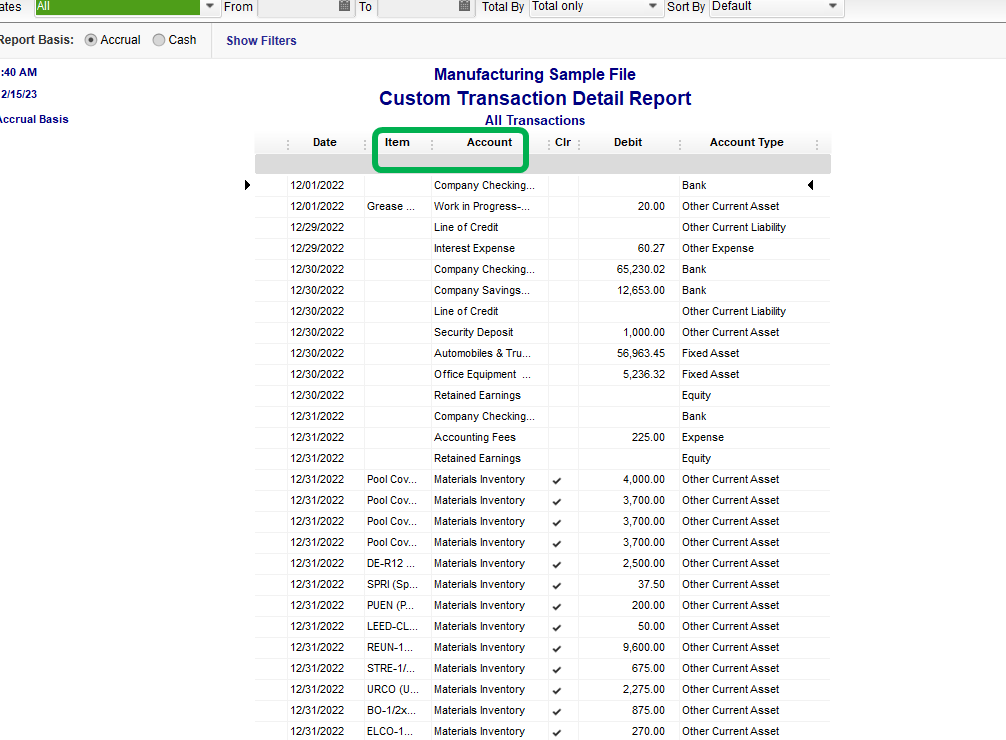Click the cleared checkmark for the 50.00 row
The image size is (1006, 740).
[x=557, y=628]
